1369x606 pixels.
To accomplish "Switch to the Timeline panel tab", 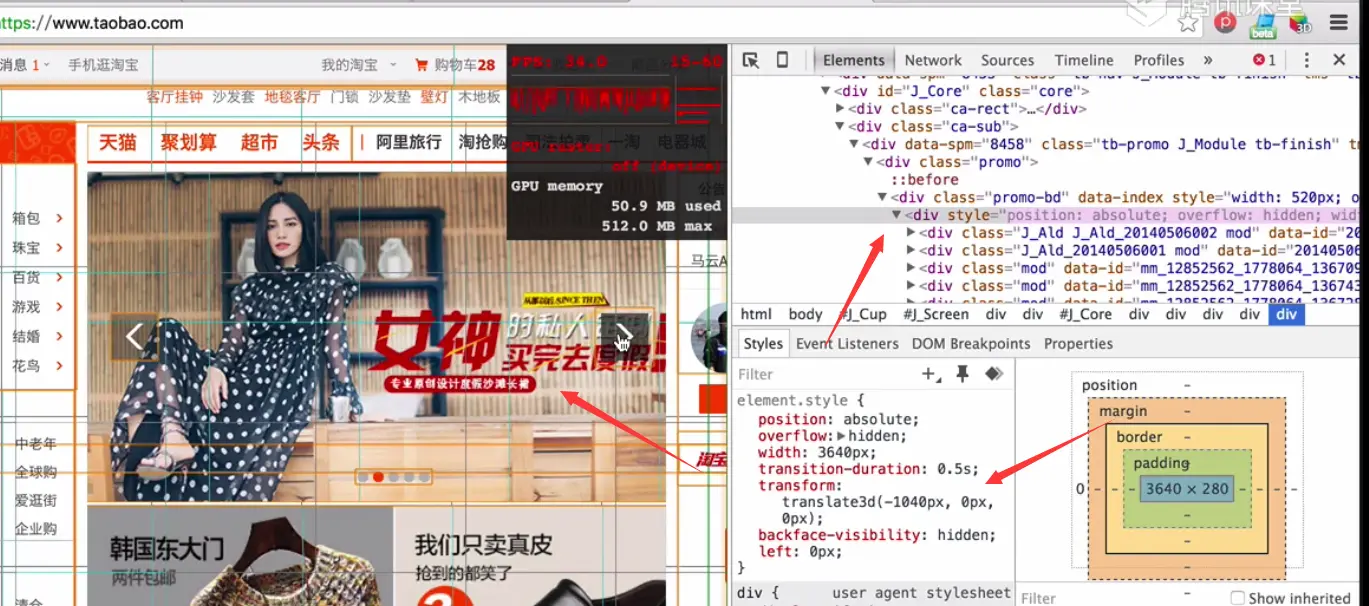I will click(1083, 60).
